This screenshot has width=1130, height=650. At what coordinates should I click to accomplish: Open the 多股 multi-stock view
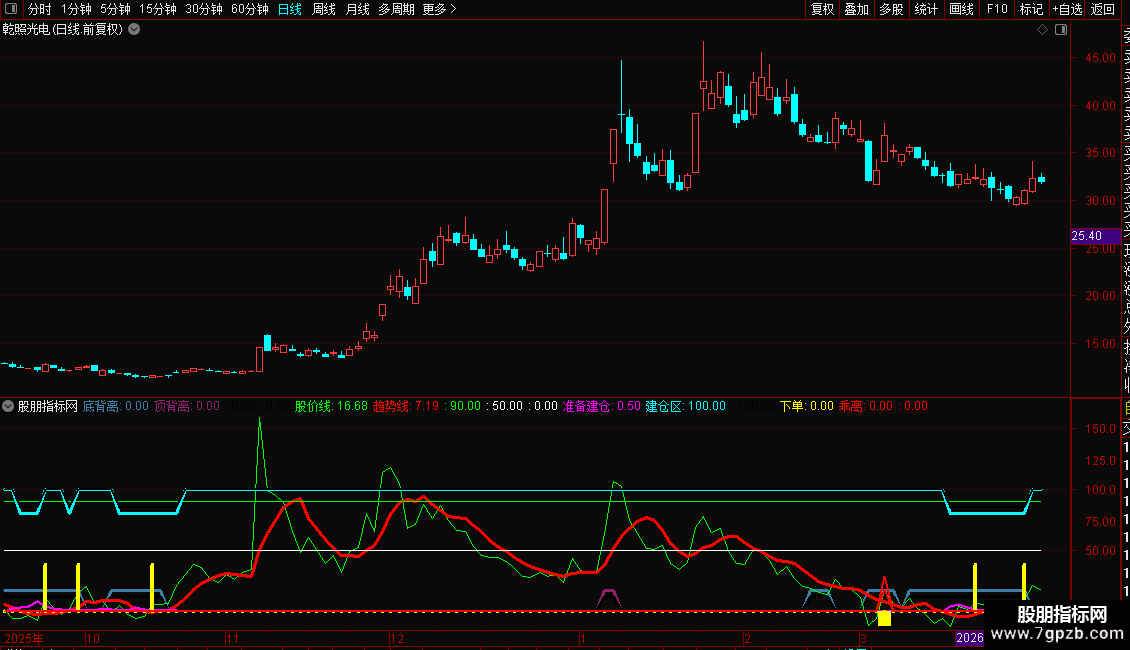tap(891, 9)
